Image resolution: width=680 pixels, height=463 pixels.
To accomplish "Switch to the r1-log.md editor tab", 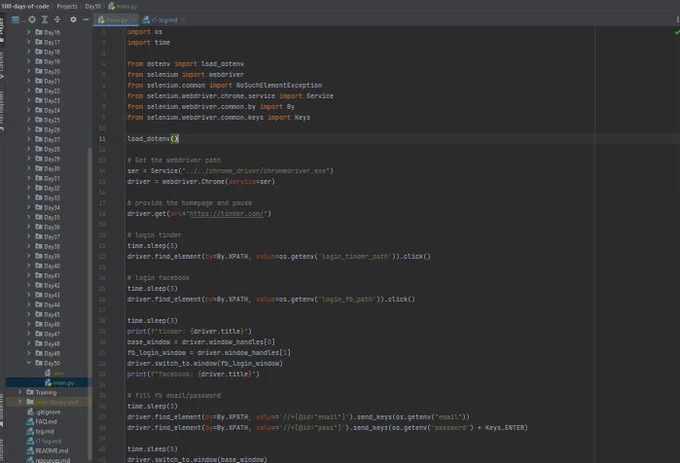I will pyautogui.click(x=164, y=20).
